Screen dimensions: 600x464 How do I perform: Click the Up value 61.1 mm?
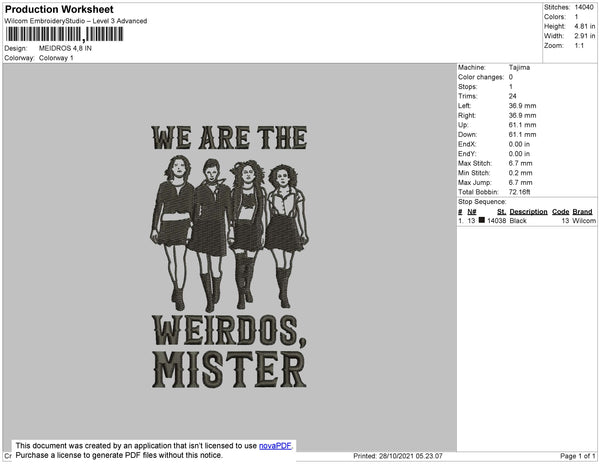522,125
